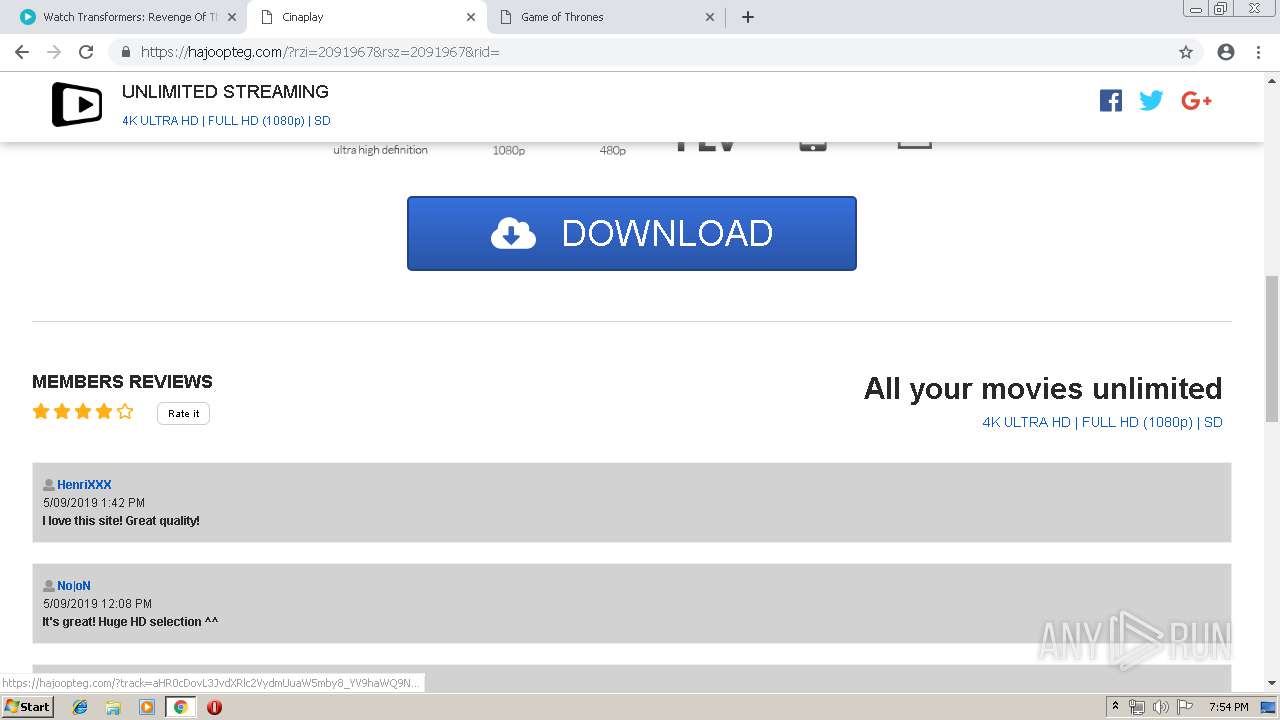Select the fourth rating star
This screenshot has width=1280, height=720.
click(x=104, y=411)
